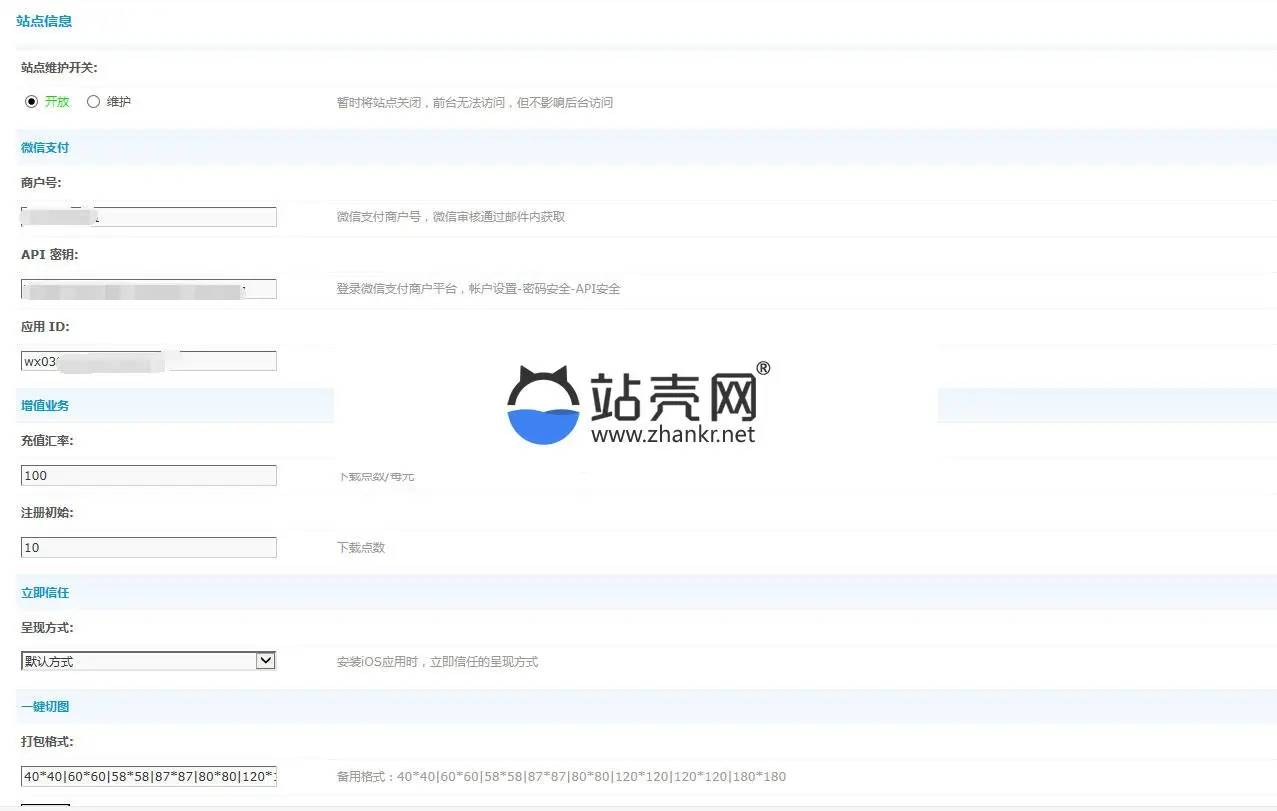Focus the API 密钥 input field
The width and height of the screenshot is (1277, 811).
[x=148, y=289]
